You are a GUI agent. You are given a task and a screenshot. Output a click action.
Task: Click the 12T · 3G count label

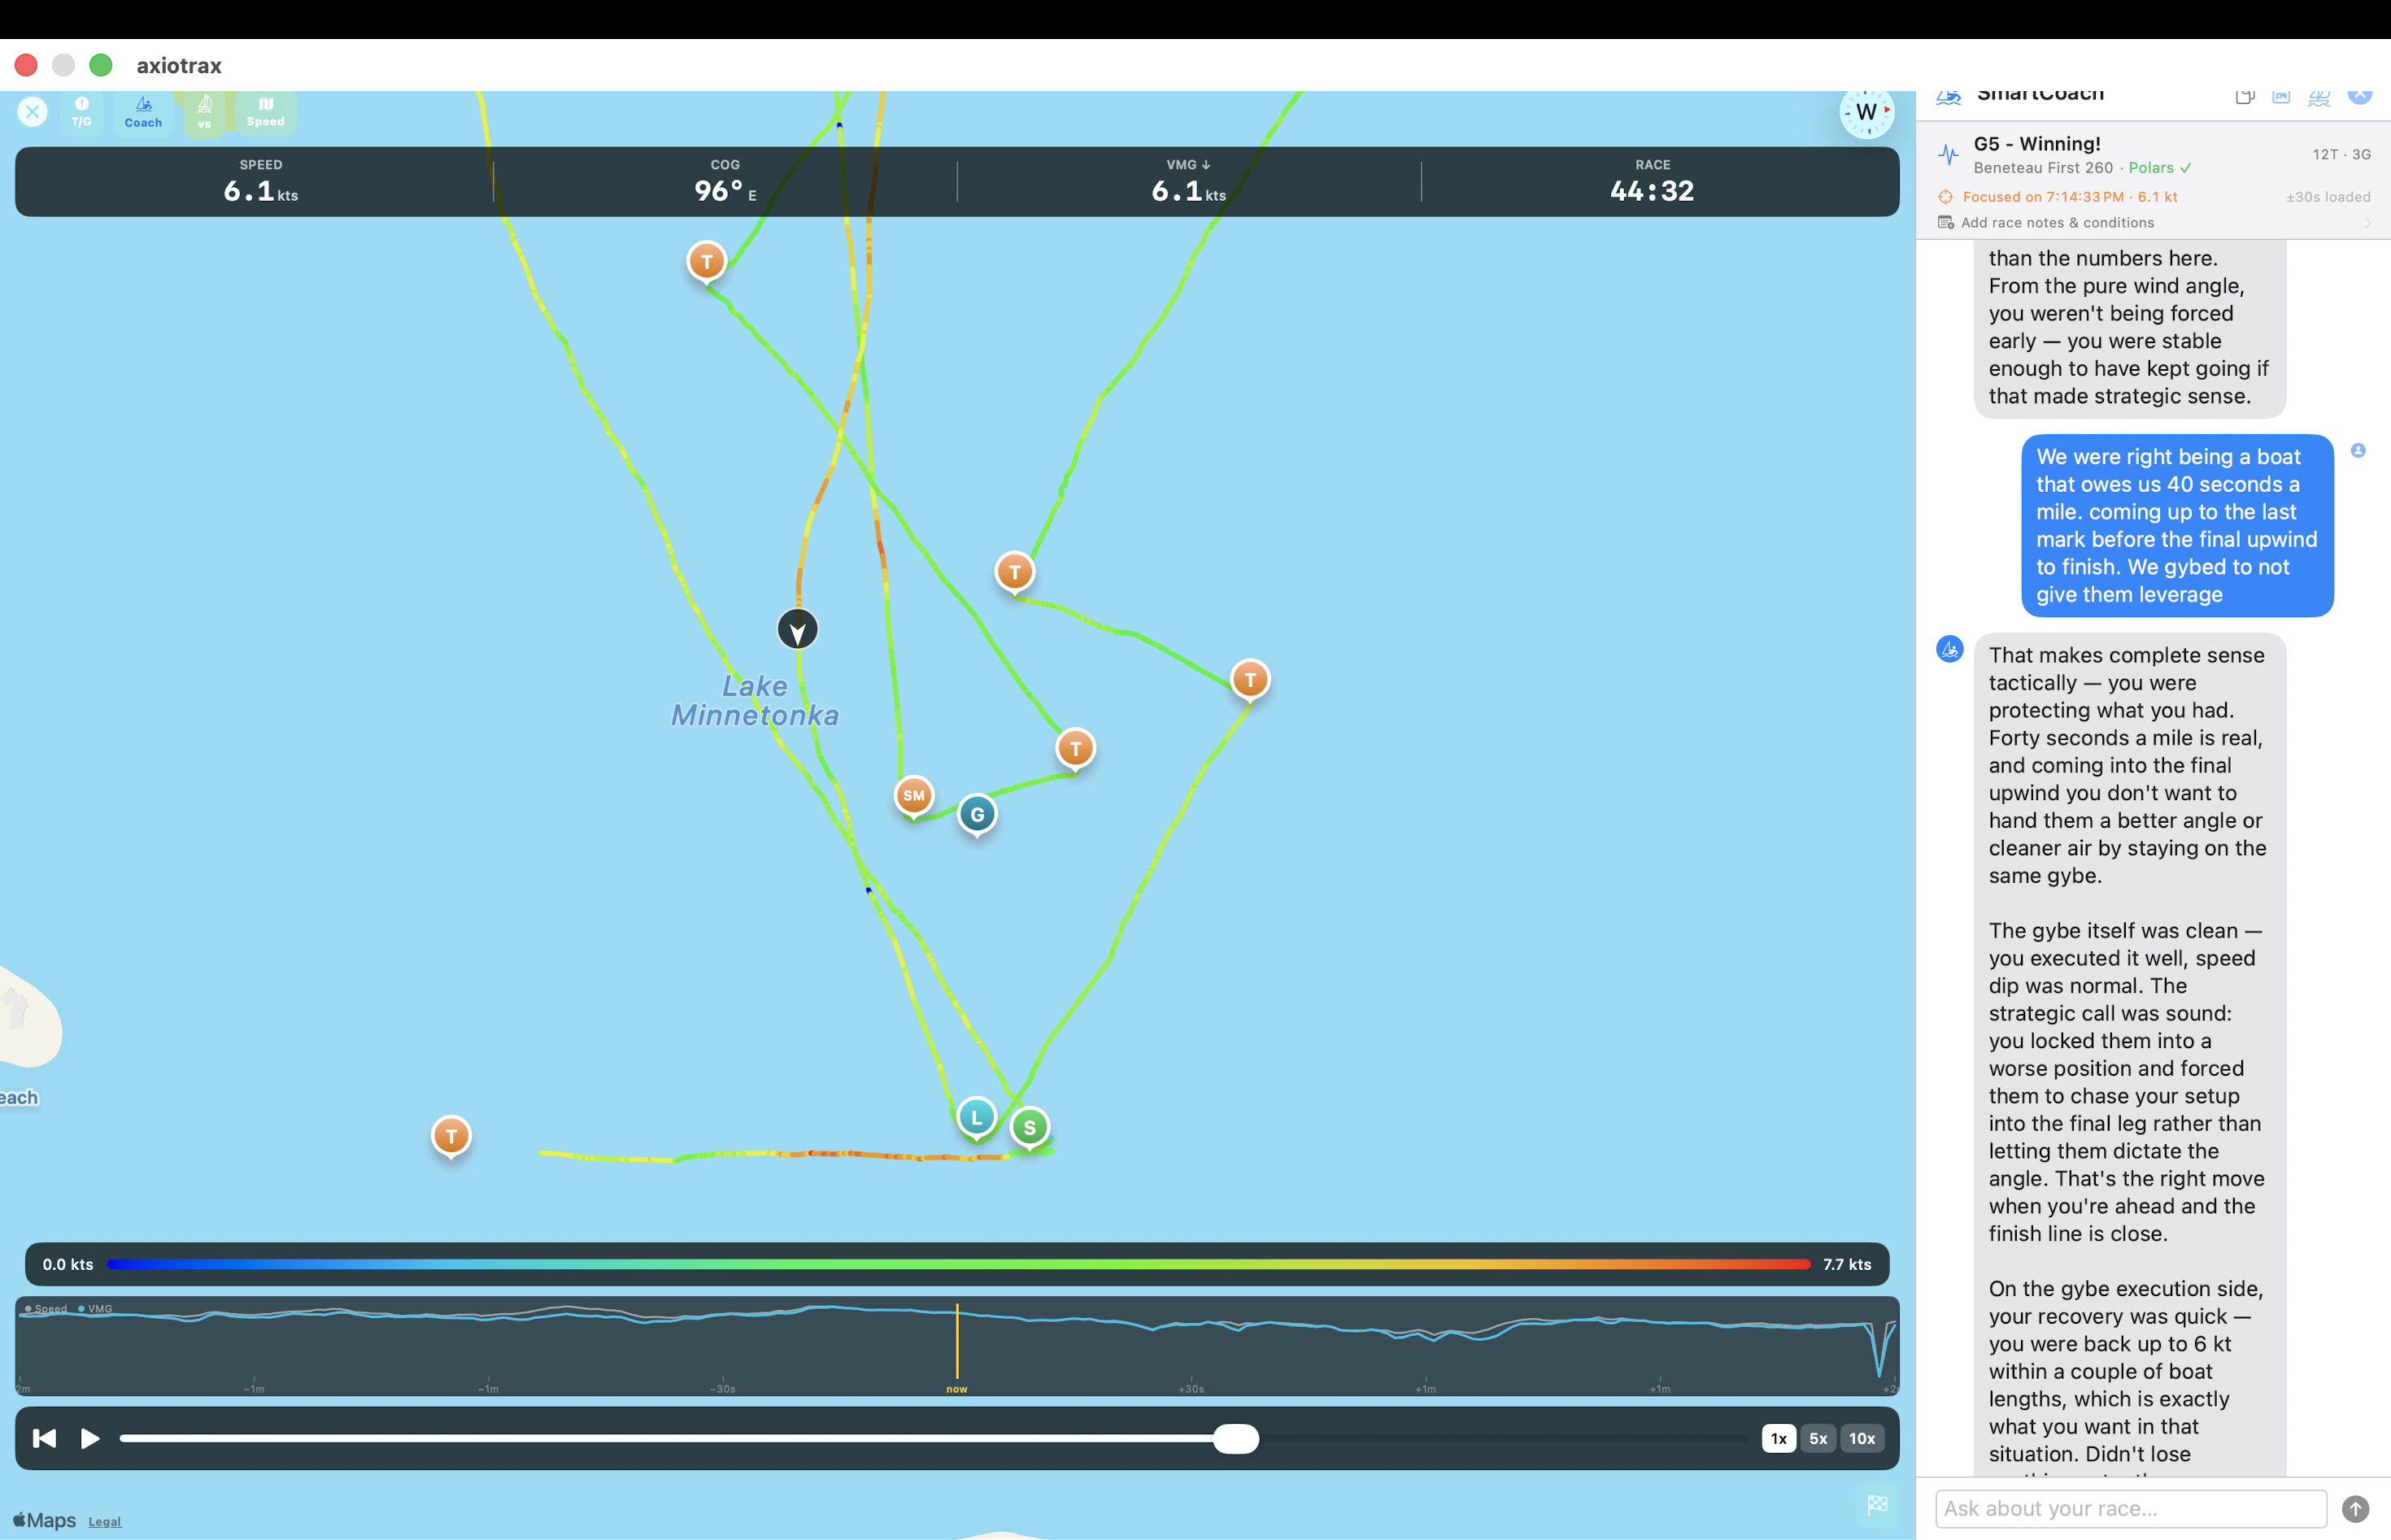pos(2341,154)
